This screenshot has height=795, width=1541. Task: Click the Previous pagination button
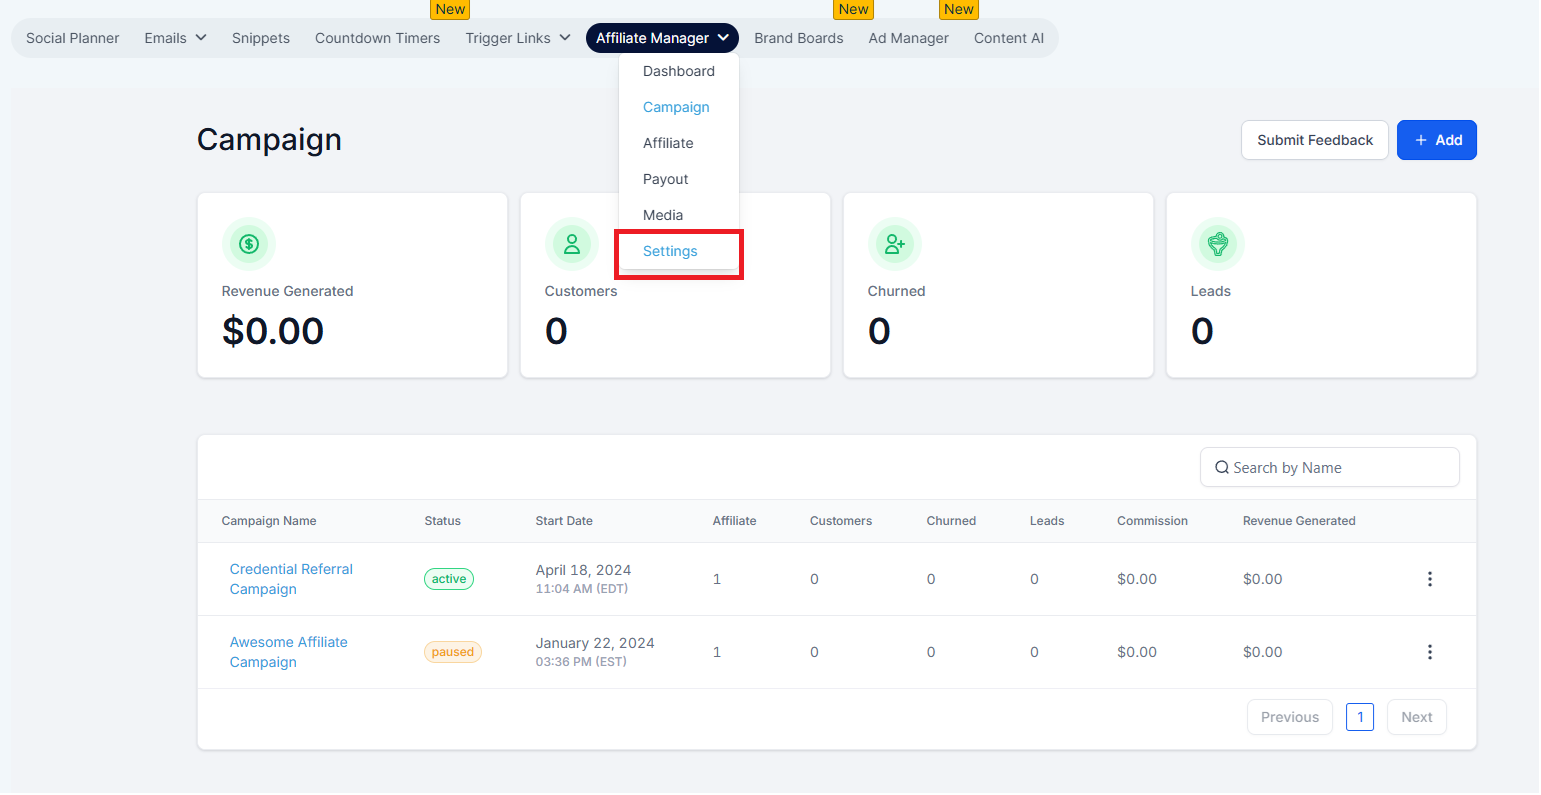1290,717
